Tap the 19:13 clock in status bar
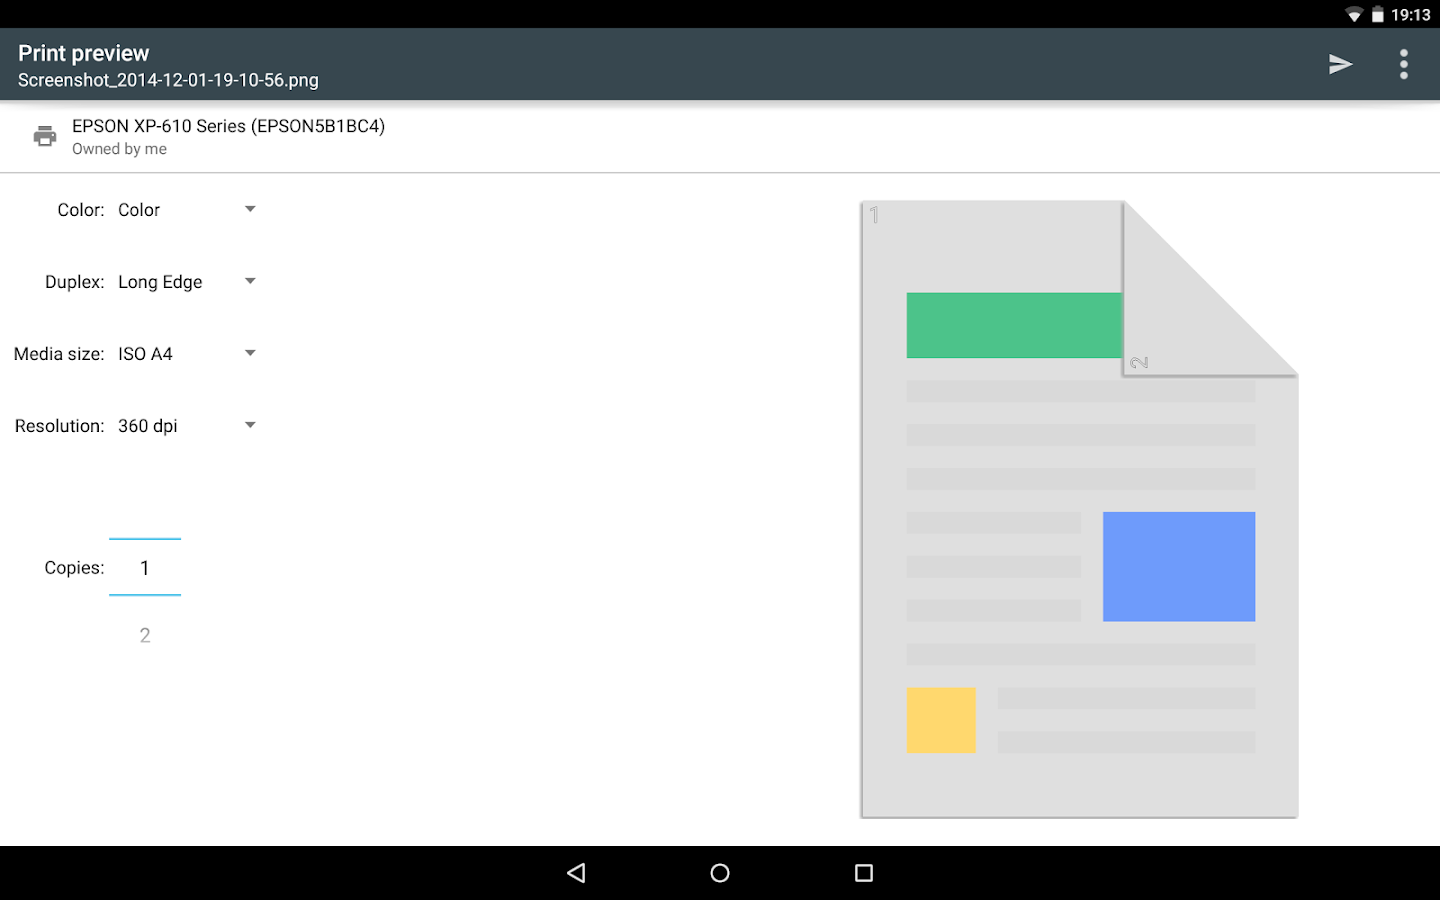This screenshot has width=1440, height=900. [x=1410, y=15]
